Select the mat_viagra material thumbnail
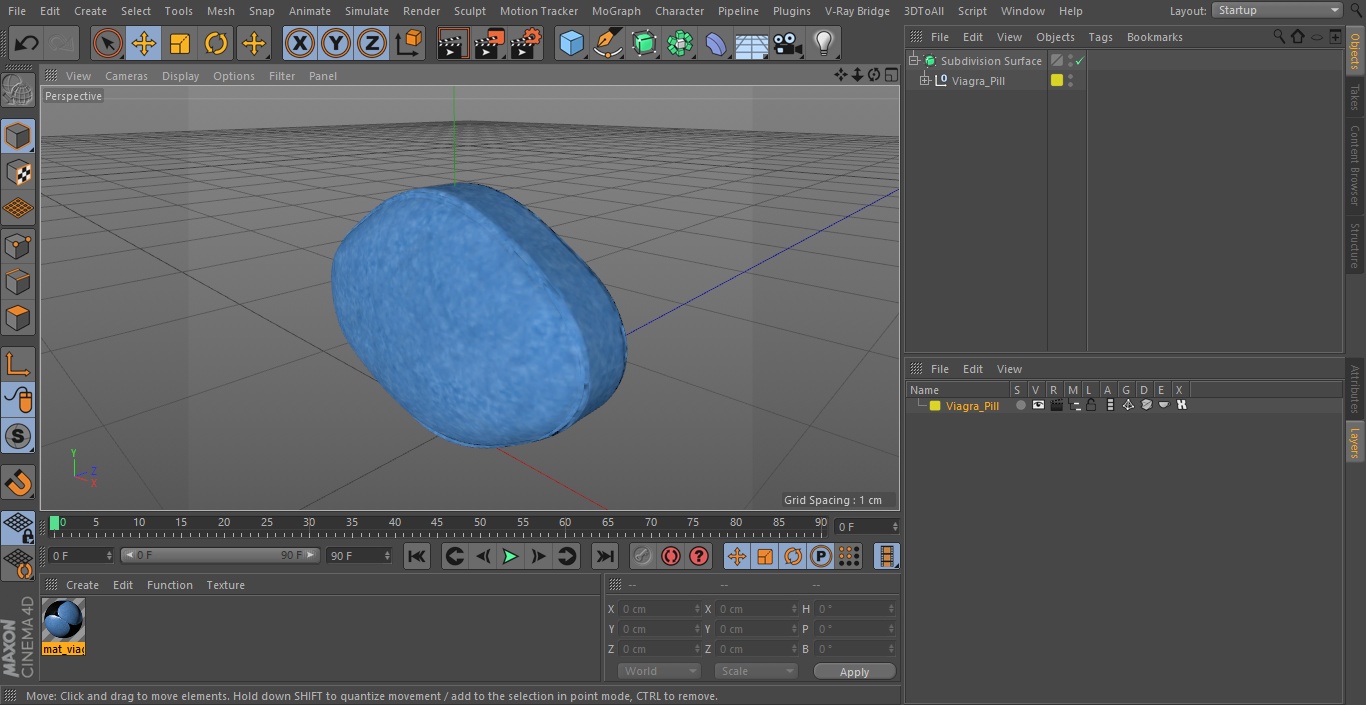The width and height of the screenshot is (1366, 705). [63, 626]
